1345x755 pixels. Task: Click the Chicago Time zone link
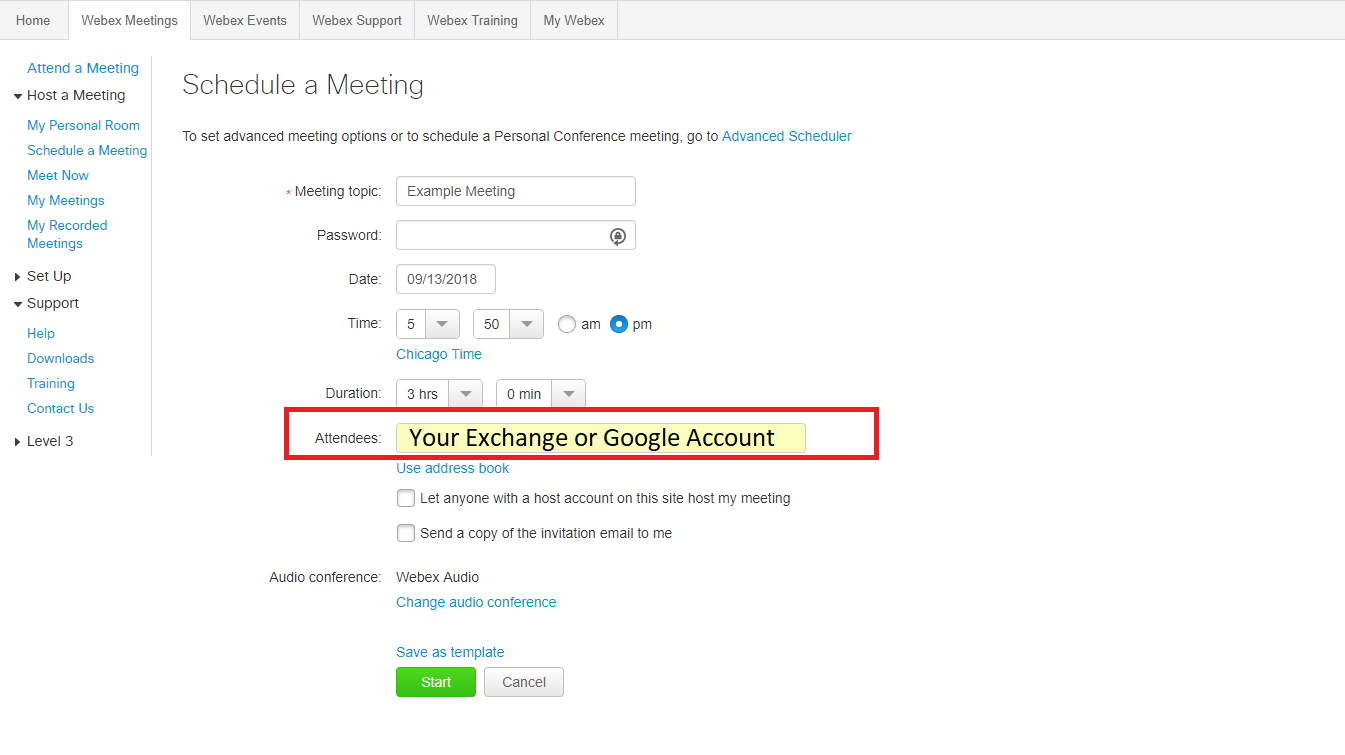point(439,354)
